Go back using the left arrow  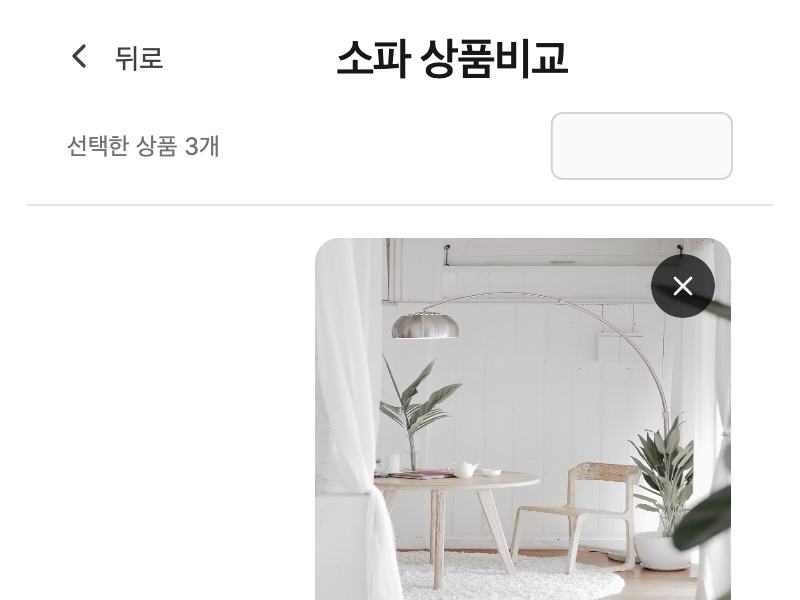click(x=79, y=56)
